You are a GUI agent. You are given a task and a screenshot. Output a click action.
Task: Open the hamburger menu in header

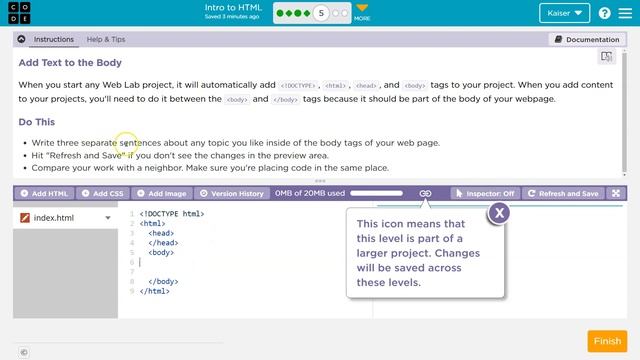(625, 13)
